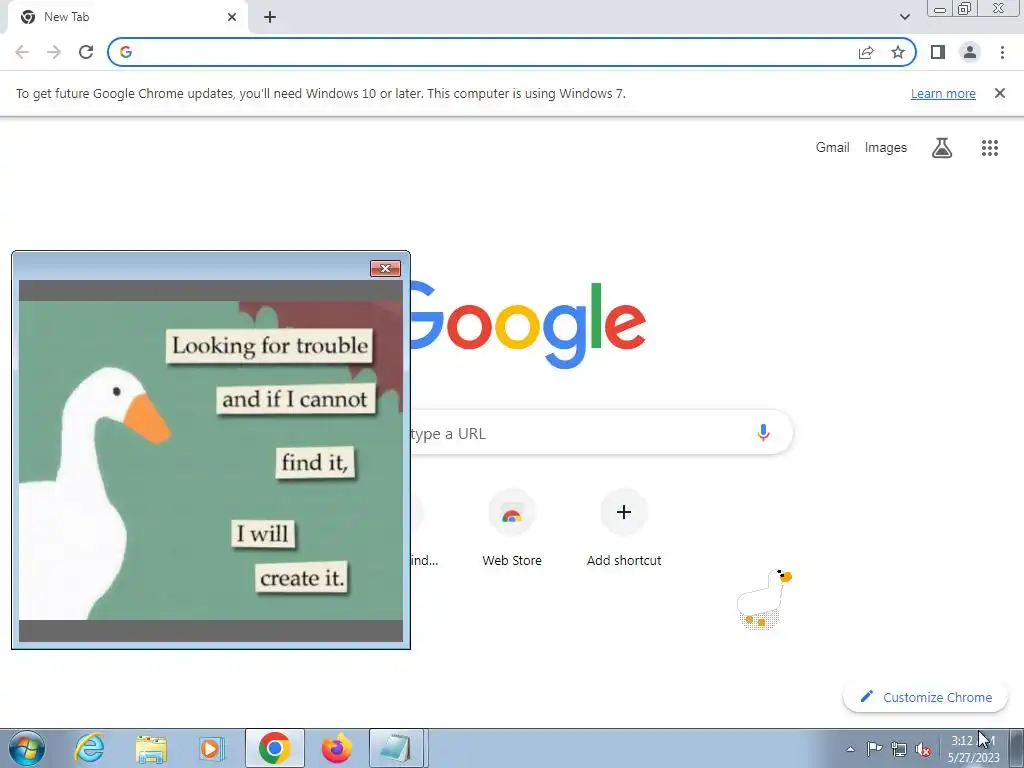The image size is (1024, 768).
Task: Open Chrome's three-dot menu
Action: click(x=1002, y=52)
